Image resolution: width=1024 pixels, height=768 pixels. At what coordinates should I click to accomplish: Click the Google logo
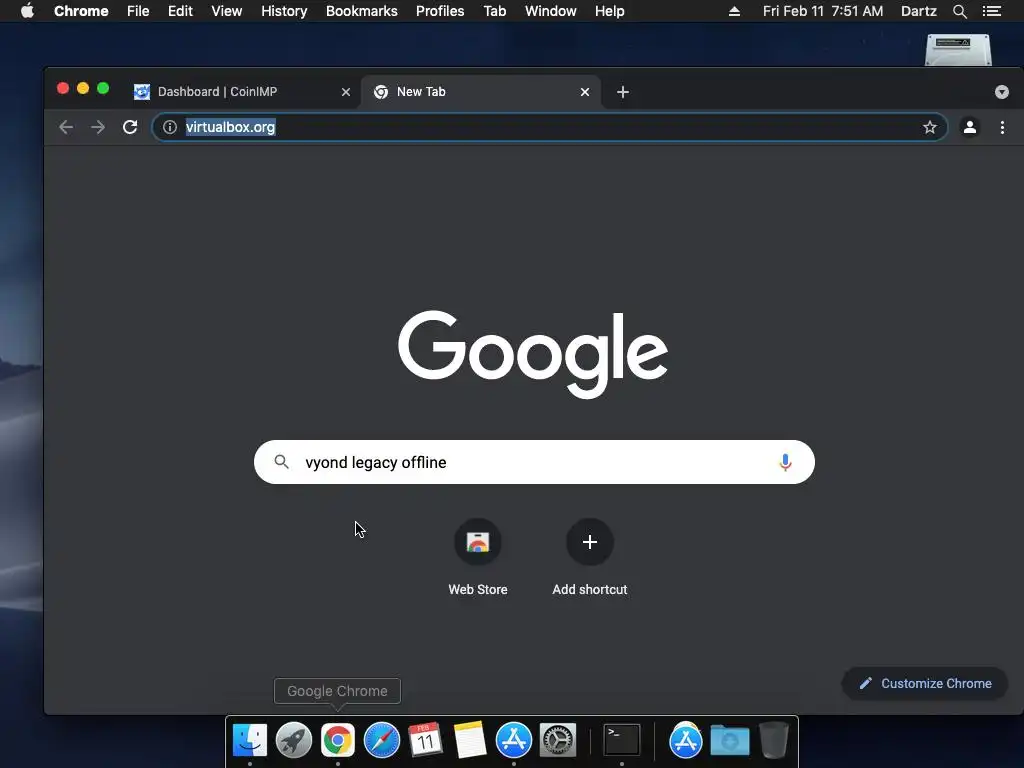pos(533,354)
